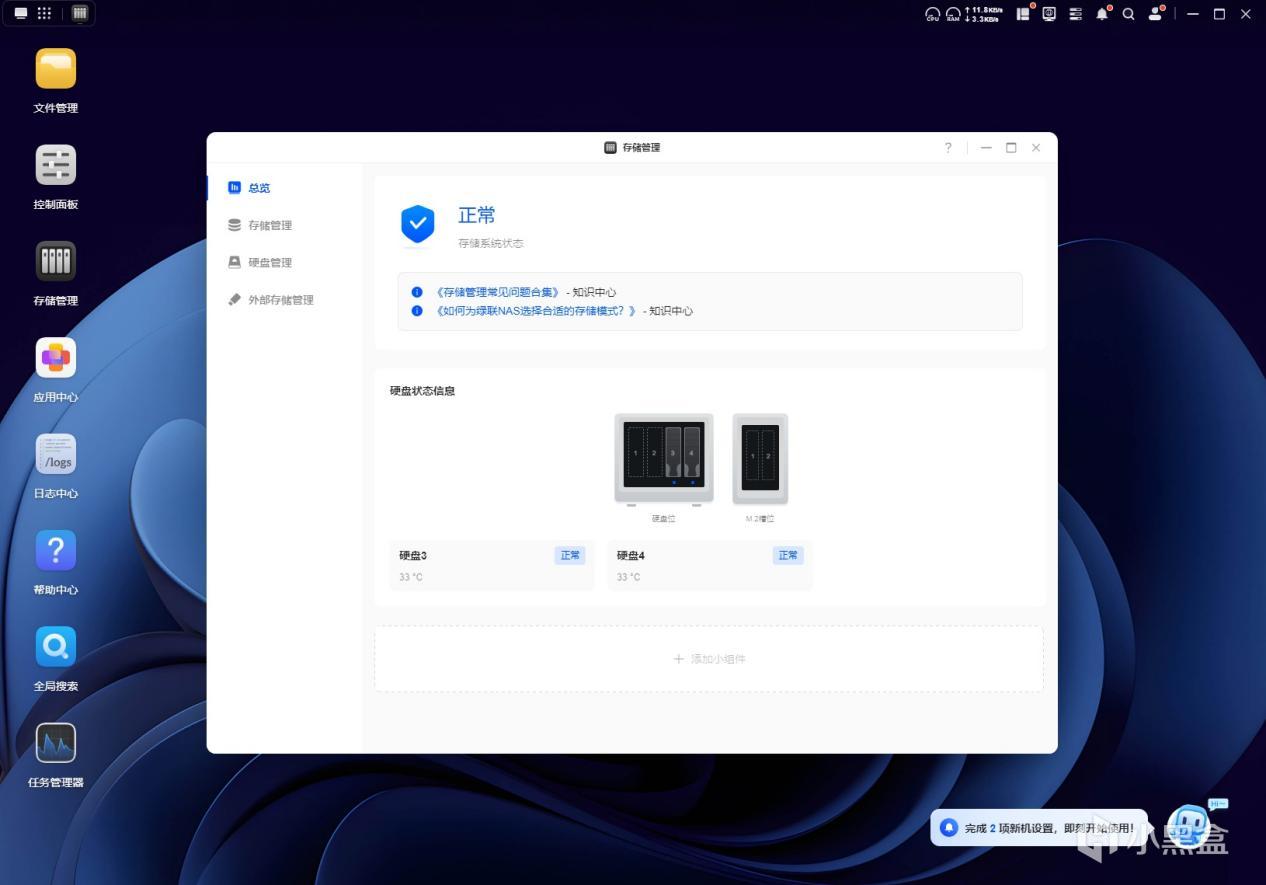Open the 完成 2 项新机设置 notification
1266x885 pixels.
(1039, 828)
